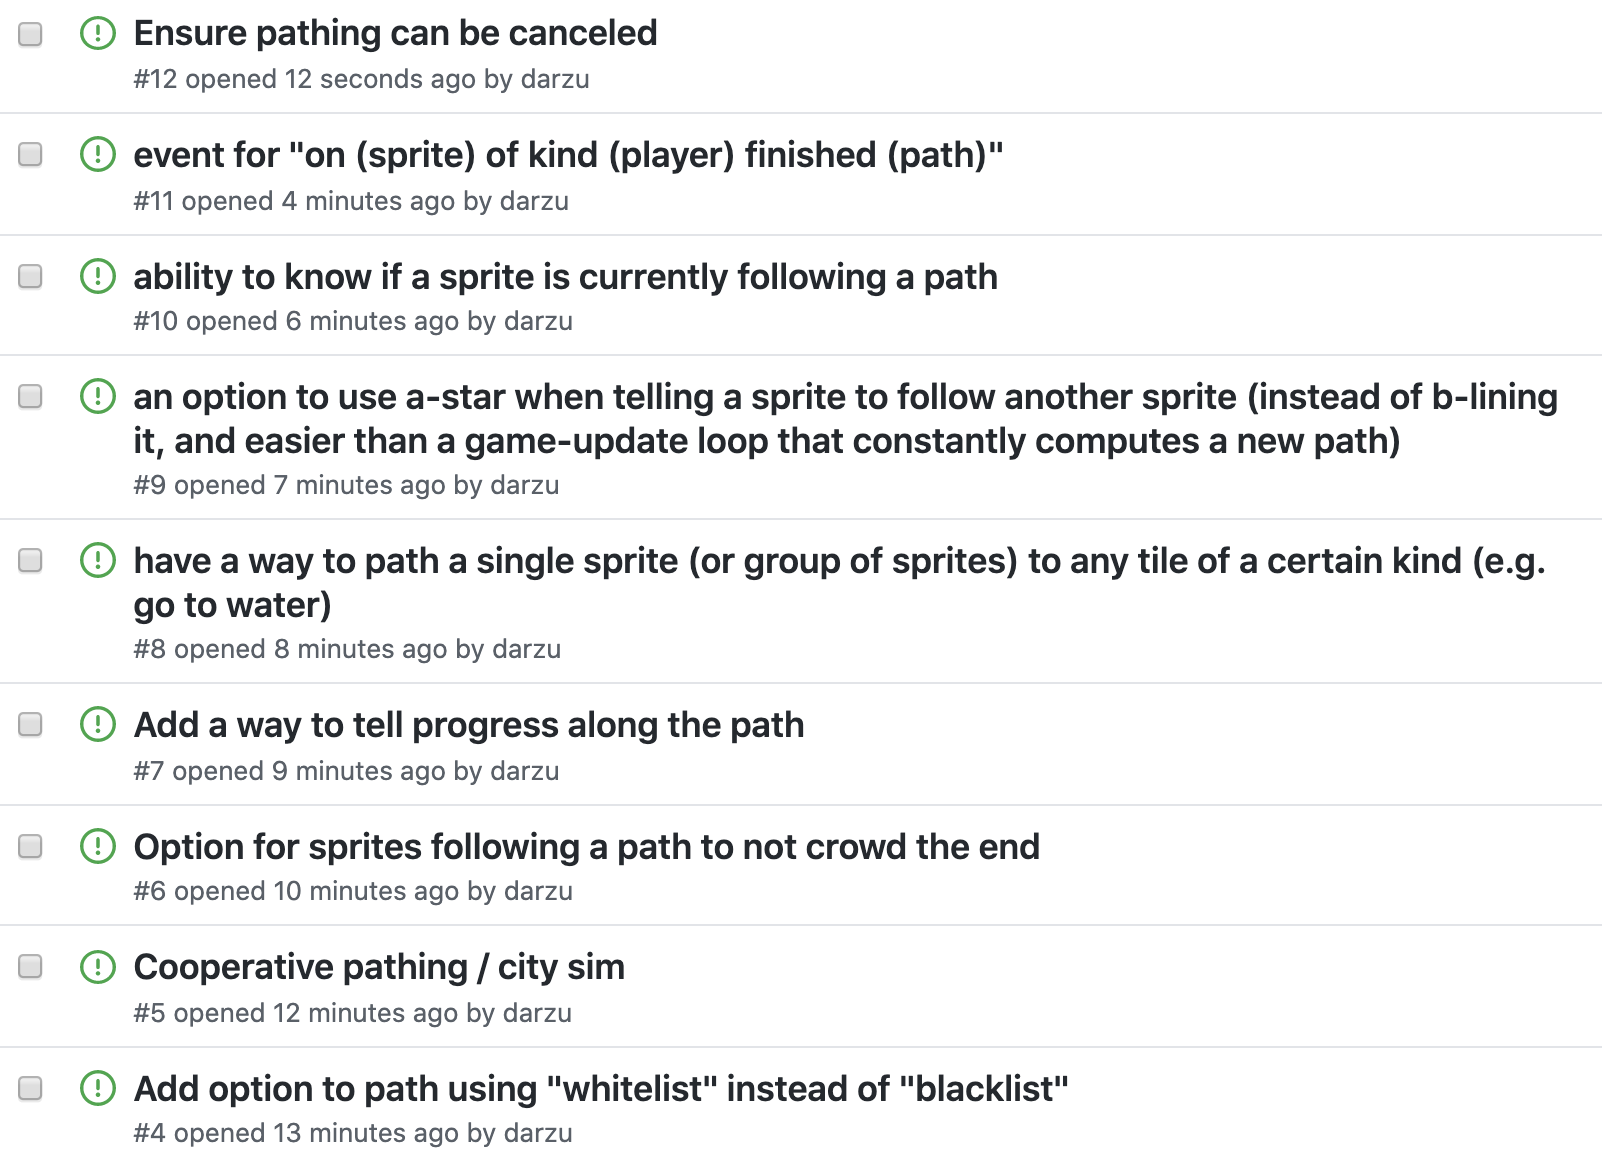
Task: Select checkbox for Ensure pathing can be canceled
Action: (x=31, y=34)
